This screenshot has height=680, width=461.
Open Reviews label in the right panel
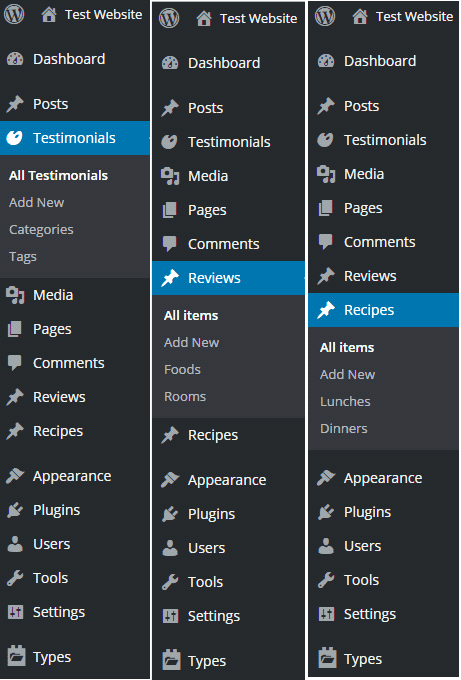click(x=370, y=276)
